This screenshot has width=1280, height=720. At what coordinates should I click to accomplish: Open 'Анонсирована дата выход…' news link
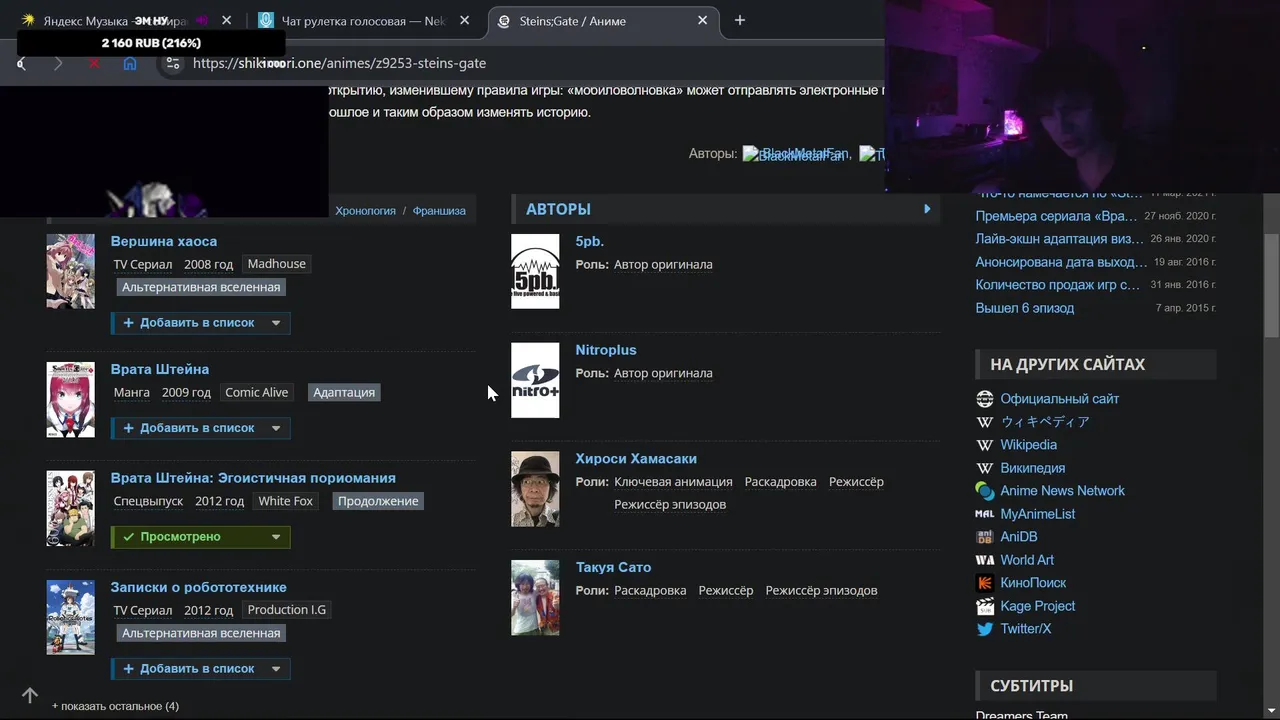(x=1061, y=262)
